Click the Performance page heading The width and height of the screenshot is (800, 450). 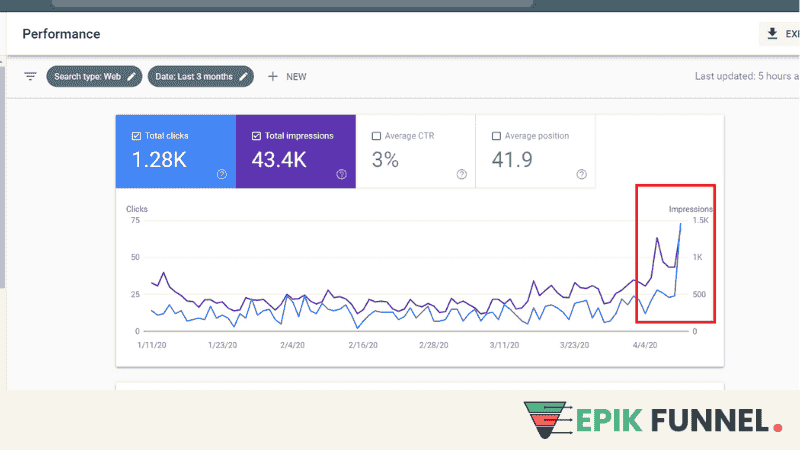point(61,34)
